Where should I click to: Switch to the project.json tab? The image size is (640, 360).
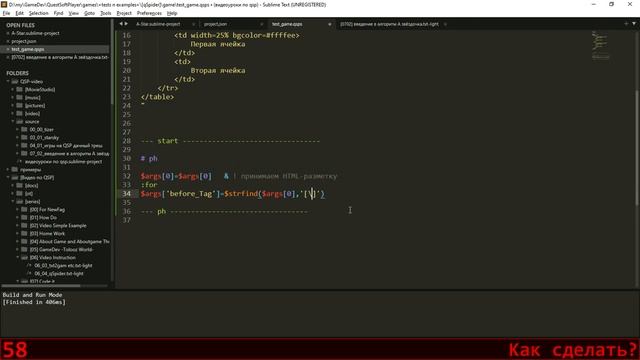pyautogui.click(x=216, y=24)
